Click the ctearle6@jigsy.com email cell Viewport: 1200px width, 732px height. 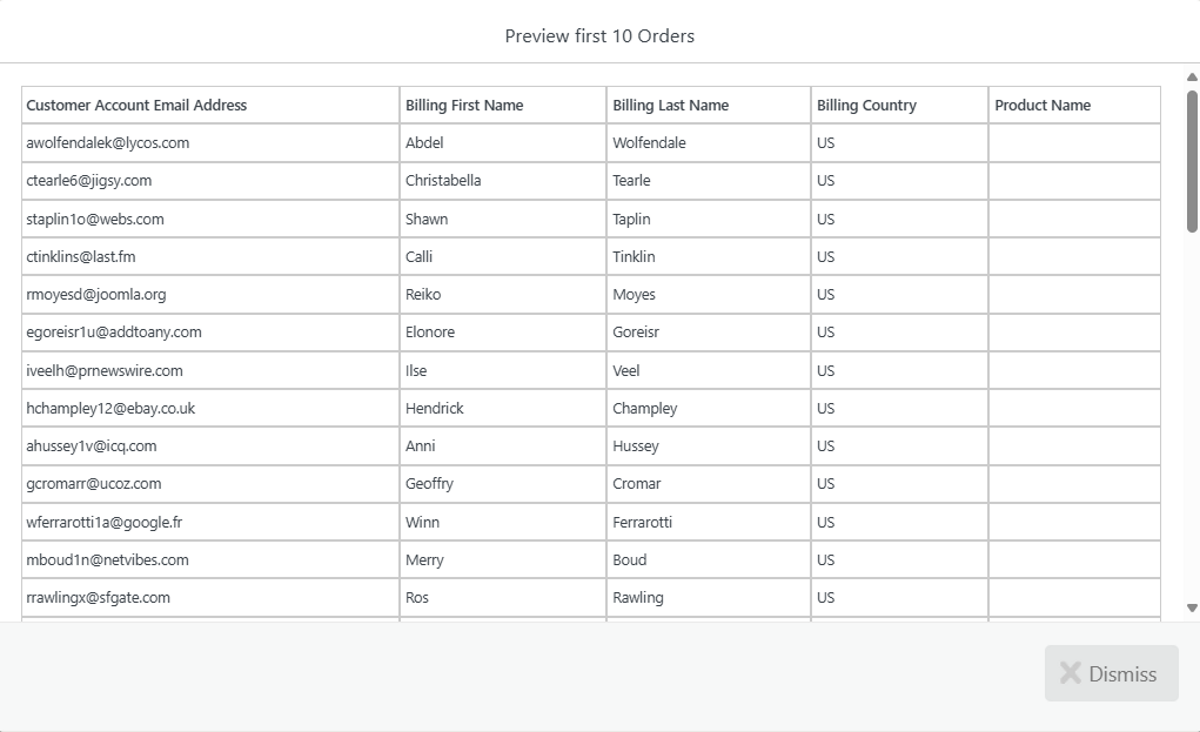pos(89,181)
